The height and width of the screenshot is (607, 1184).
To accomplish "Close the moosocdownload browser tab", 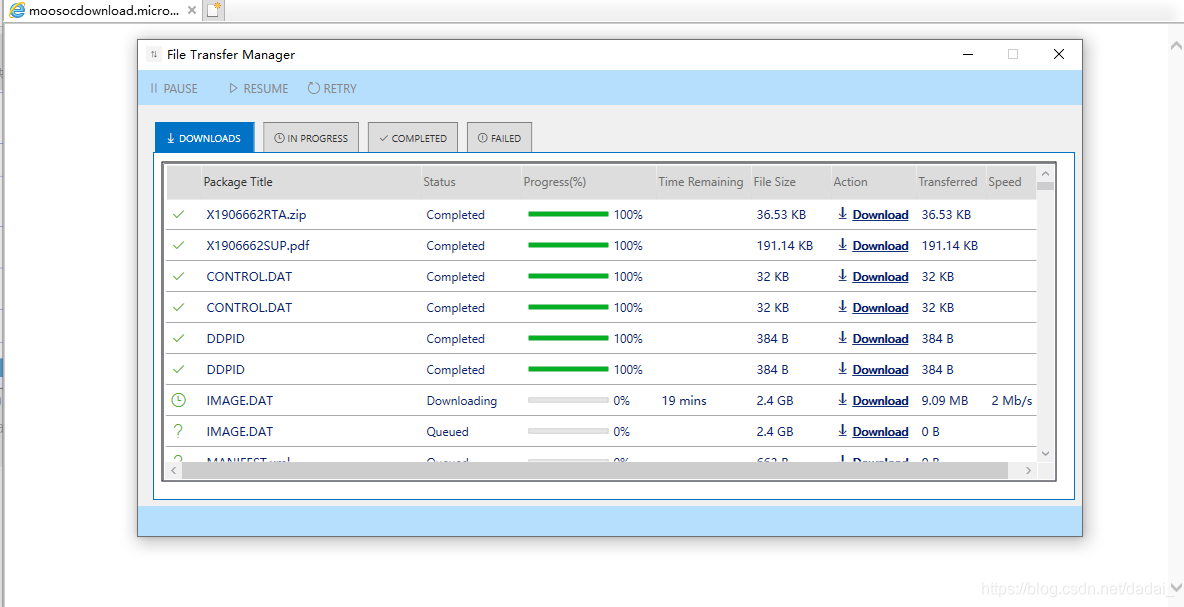I will [x=192, y=11].
